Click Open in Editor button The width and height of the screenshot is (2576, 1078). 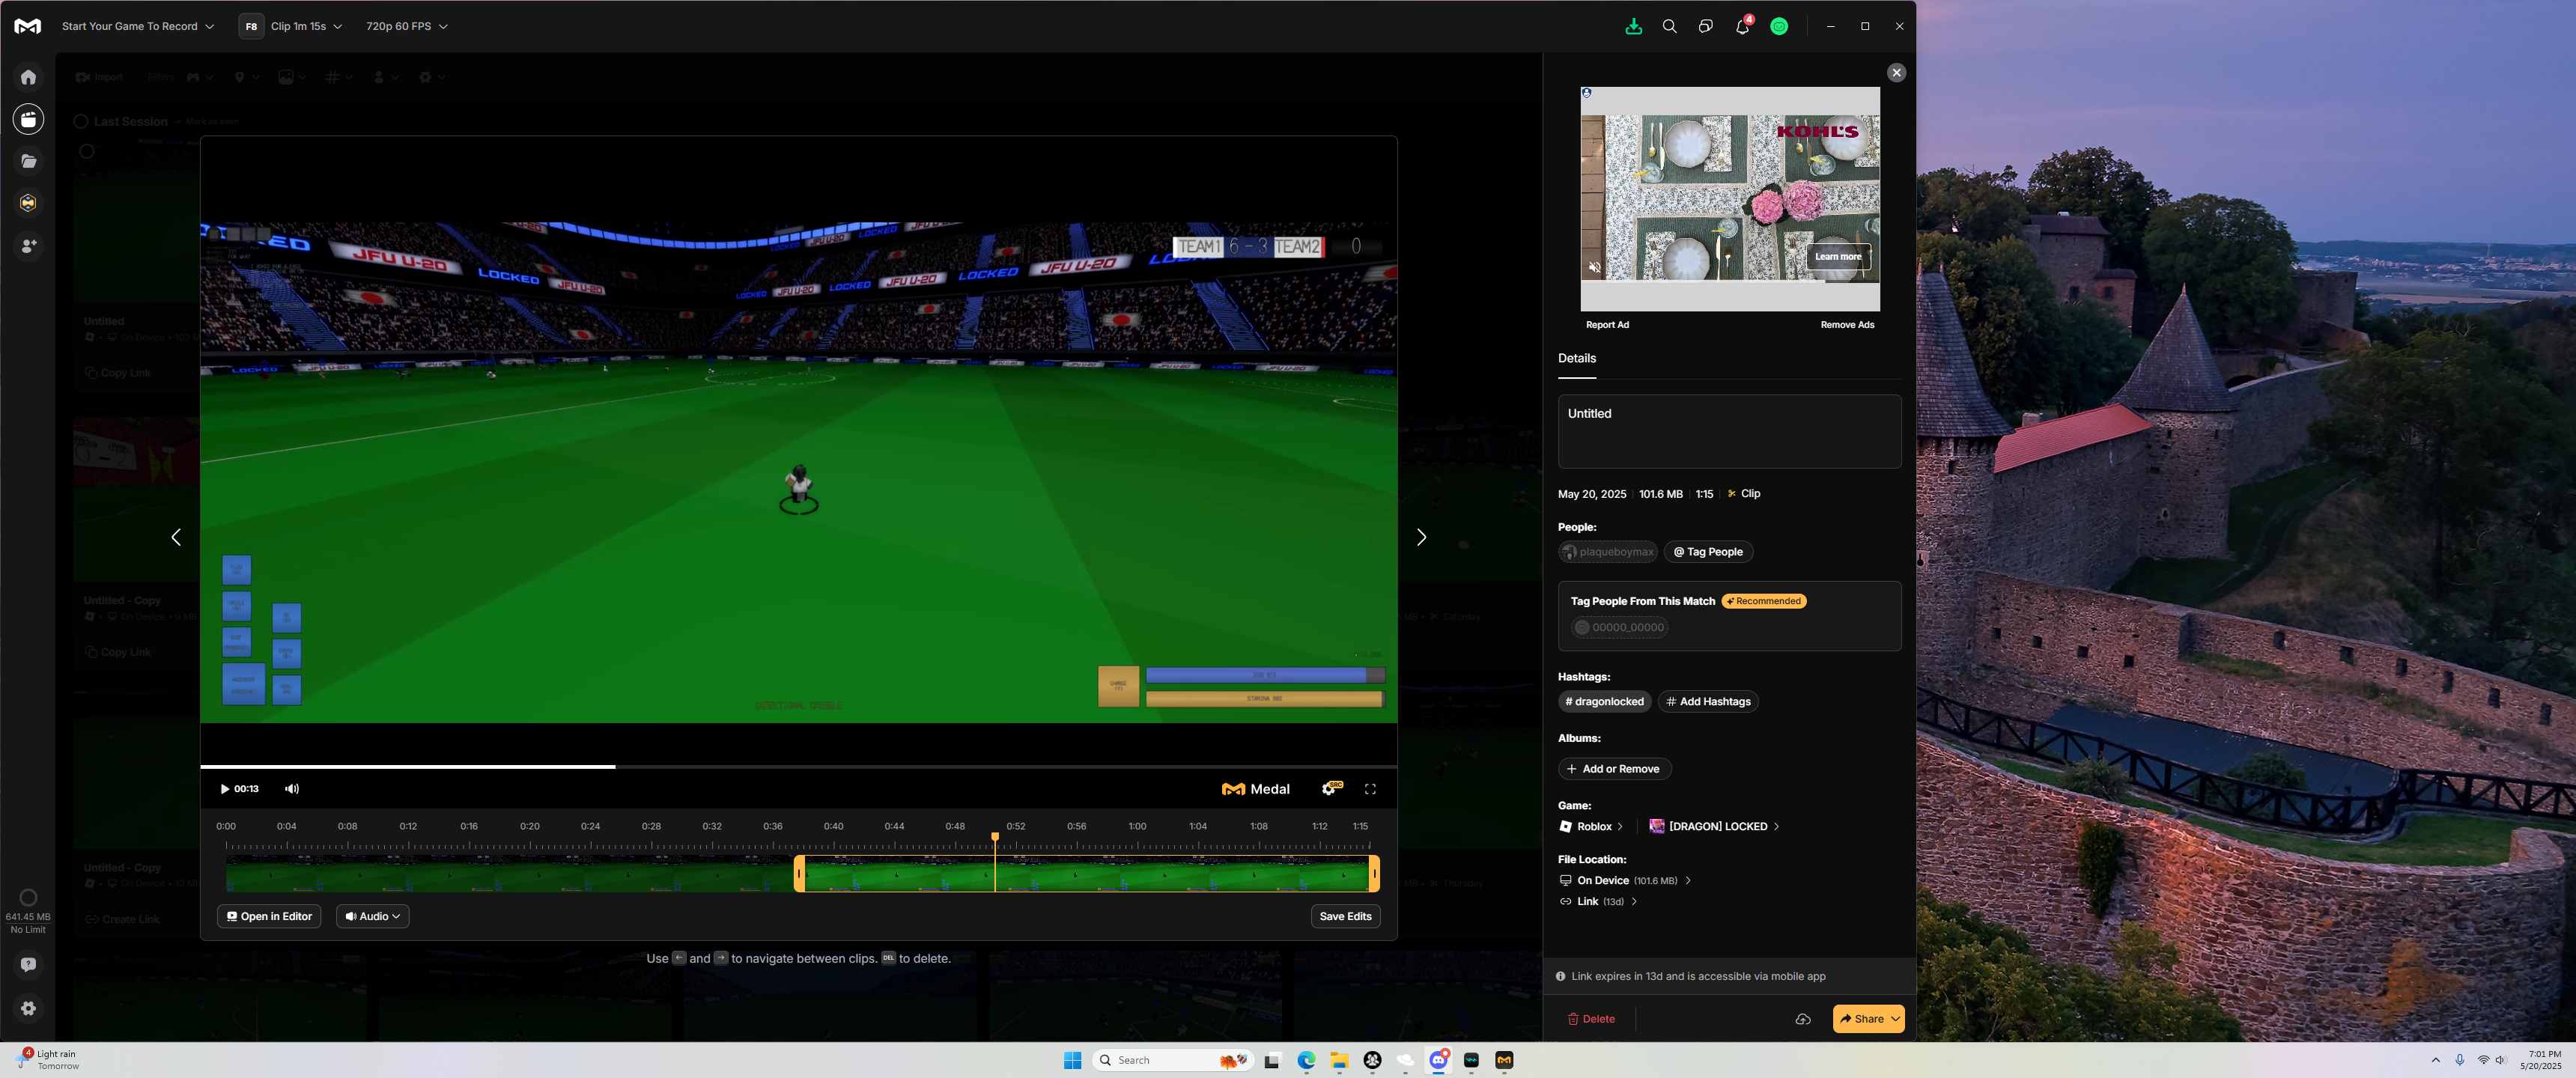click(269, 916)
